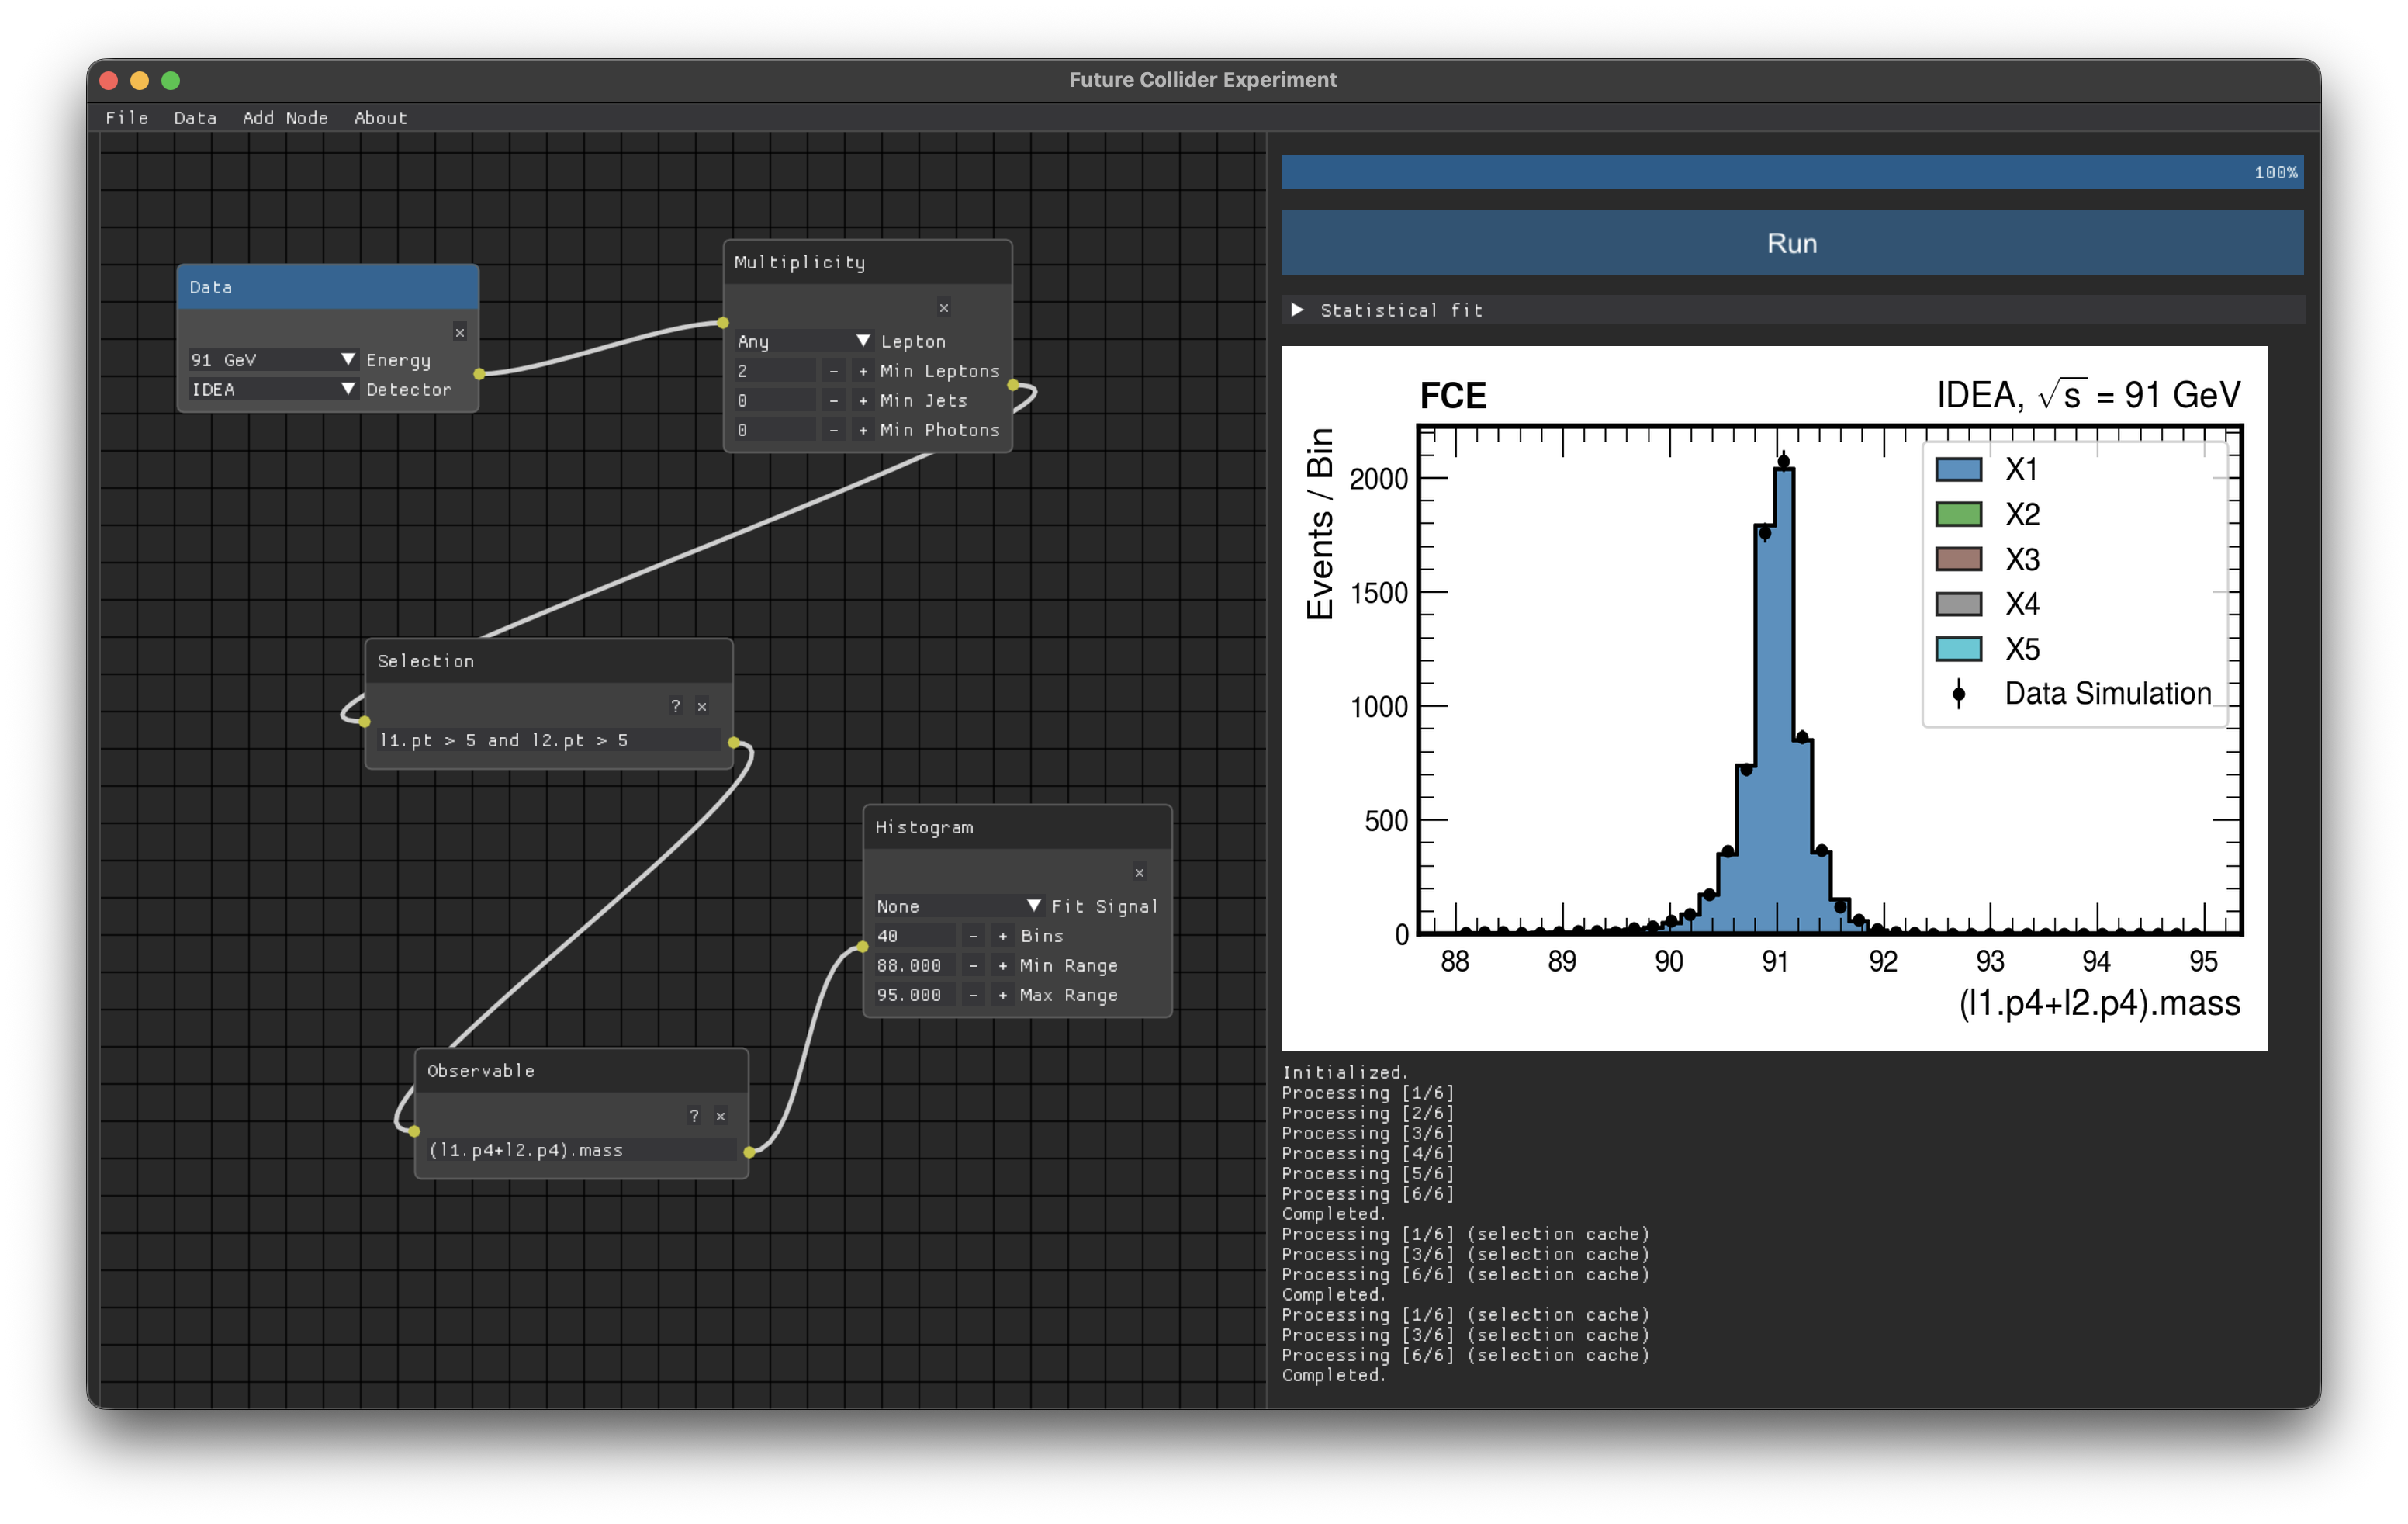Select the Data node title bar
Image resolution: width=2408 pixels, height=1524 pixels.
coord(328,288)
